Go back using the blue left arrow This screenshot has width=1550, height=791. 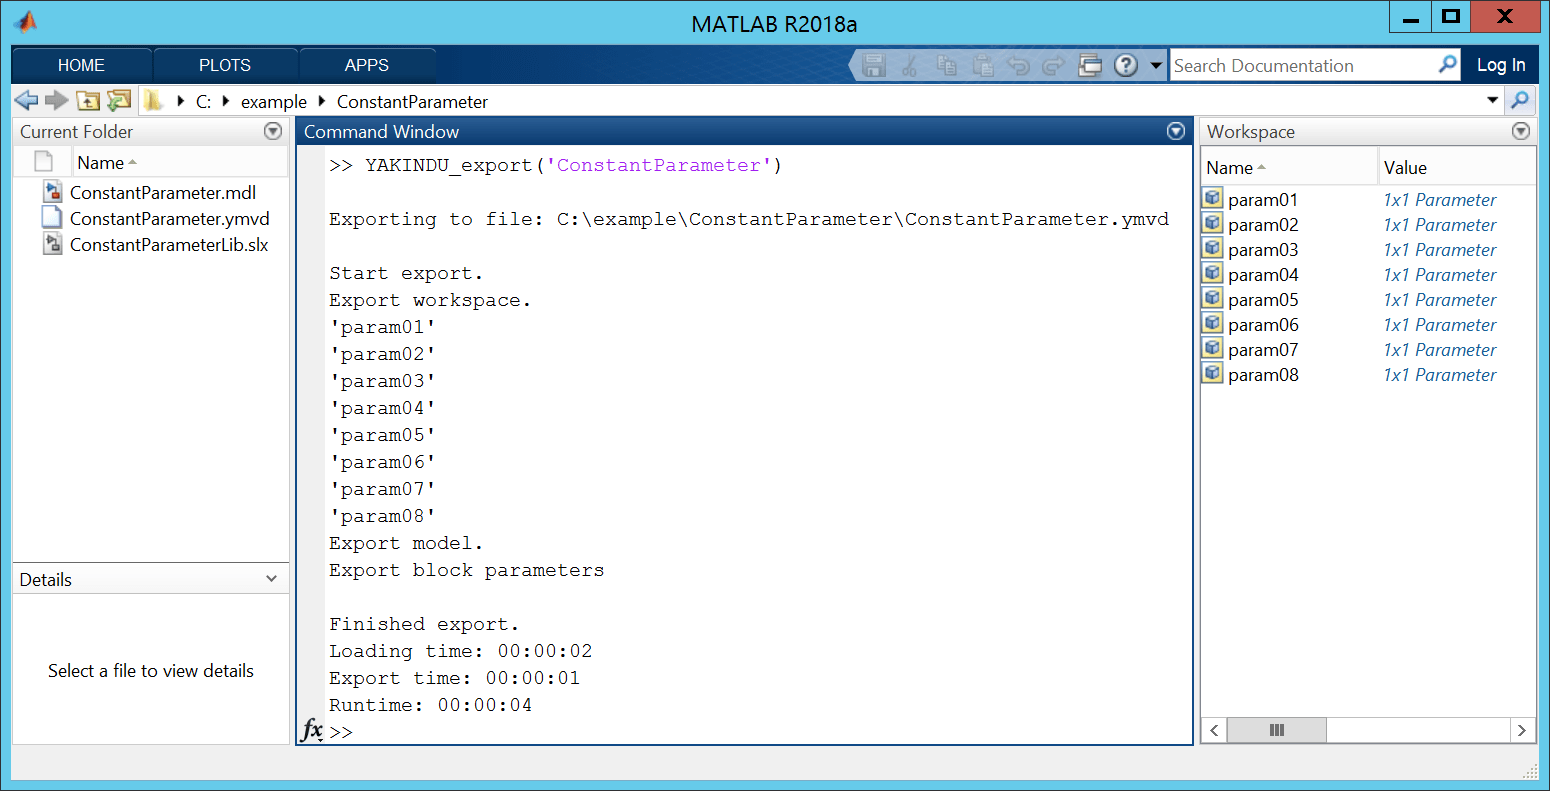pyautogui.click(x=27, y=101)
